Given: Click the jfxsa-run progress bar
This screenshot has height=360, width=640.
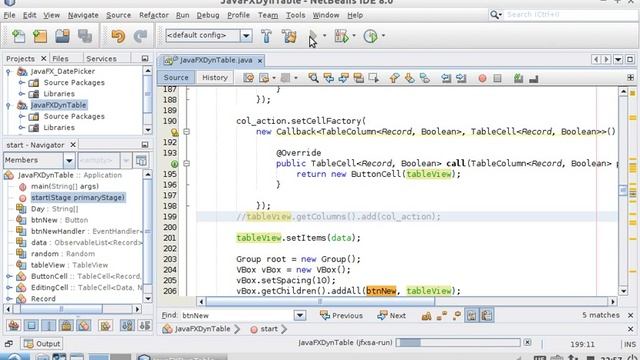Looking at the screenshot, I should click(458, 343).
